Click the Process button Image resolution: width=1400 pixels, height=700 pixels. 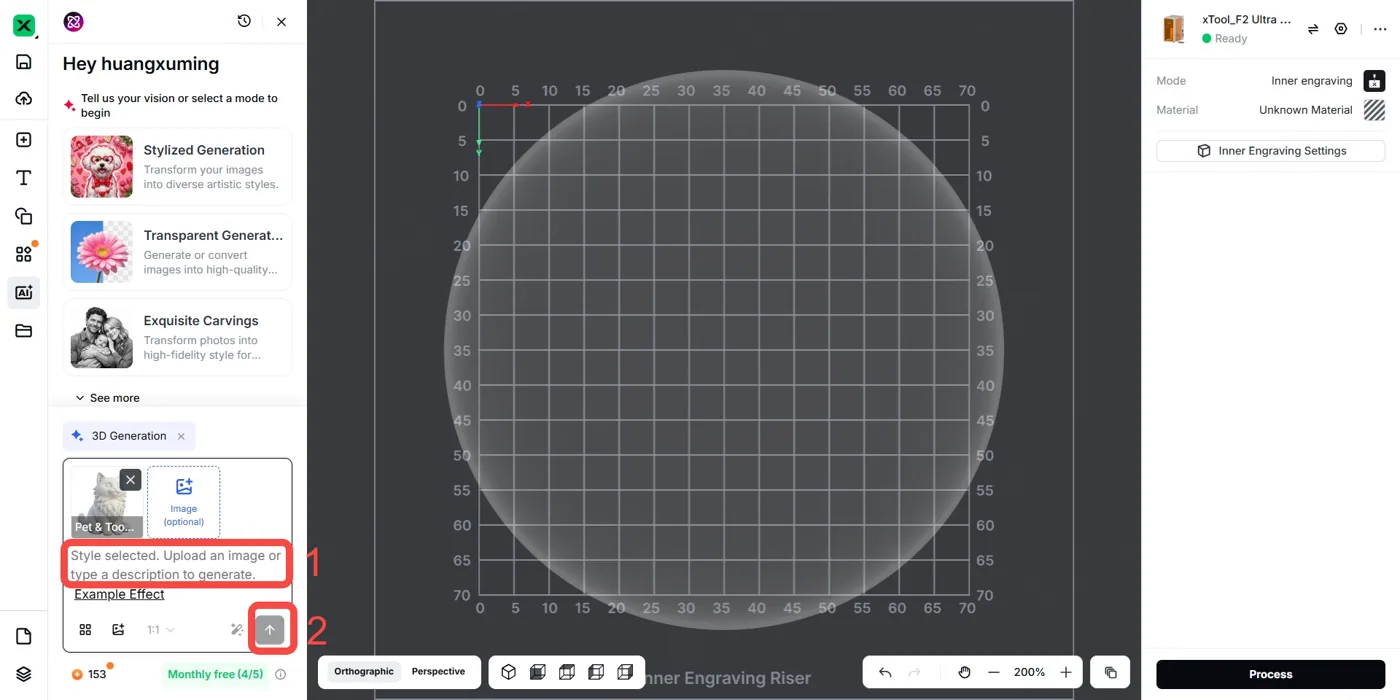(x=1270, y=674)
